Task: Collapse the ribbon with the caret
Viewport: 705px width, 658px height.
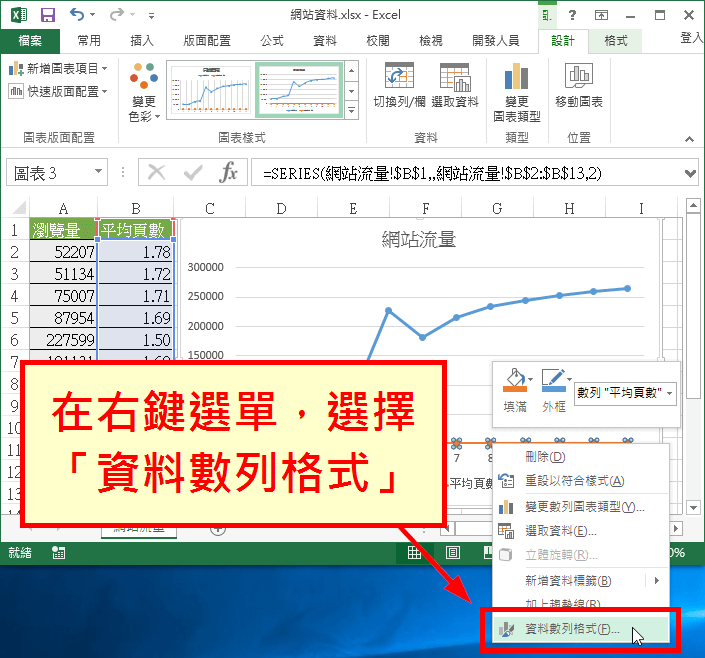Action: (689, 139)
